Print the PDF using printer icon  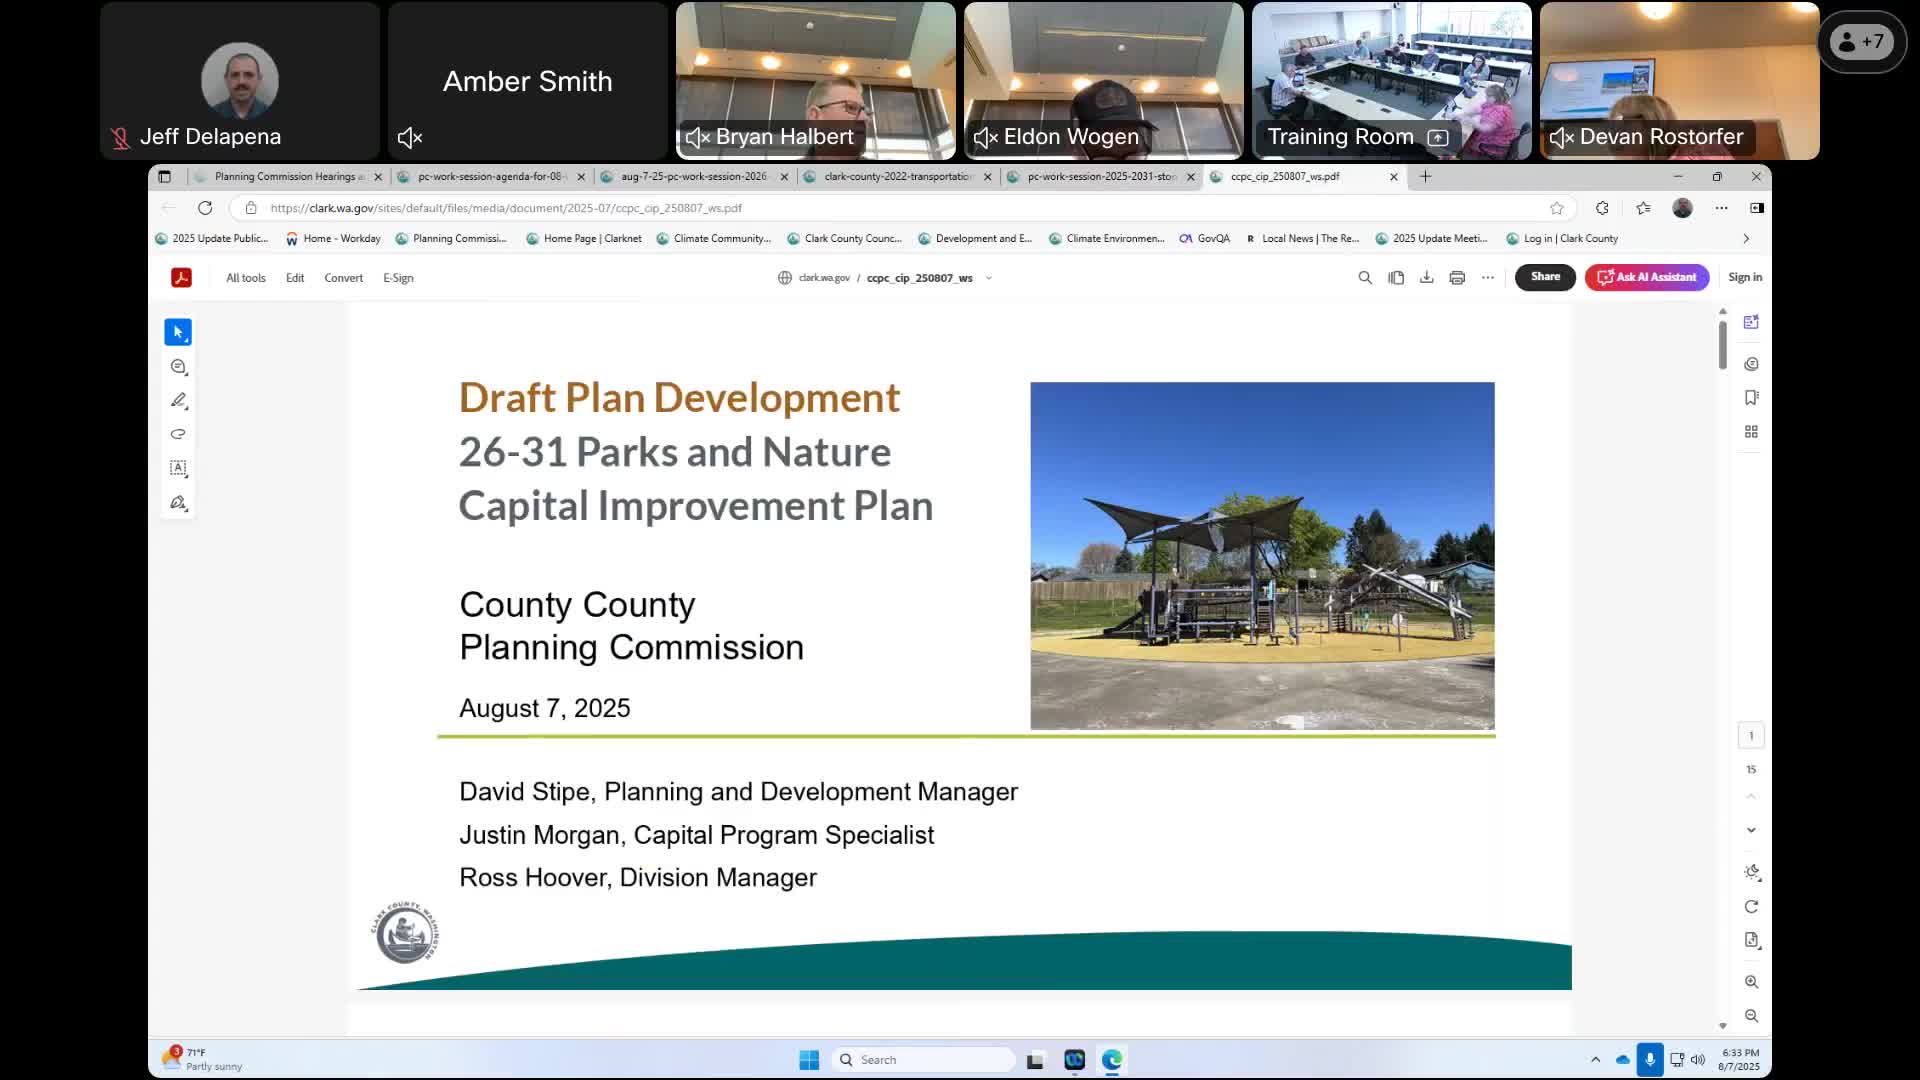1457,278
